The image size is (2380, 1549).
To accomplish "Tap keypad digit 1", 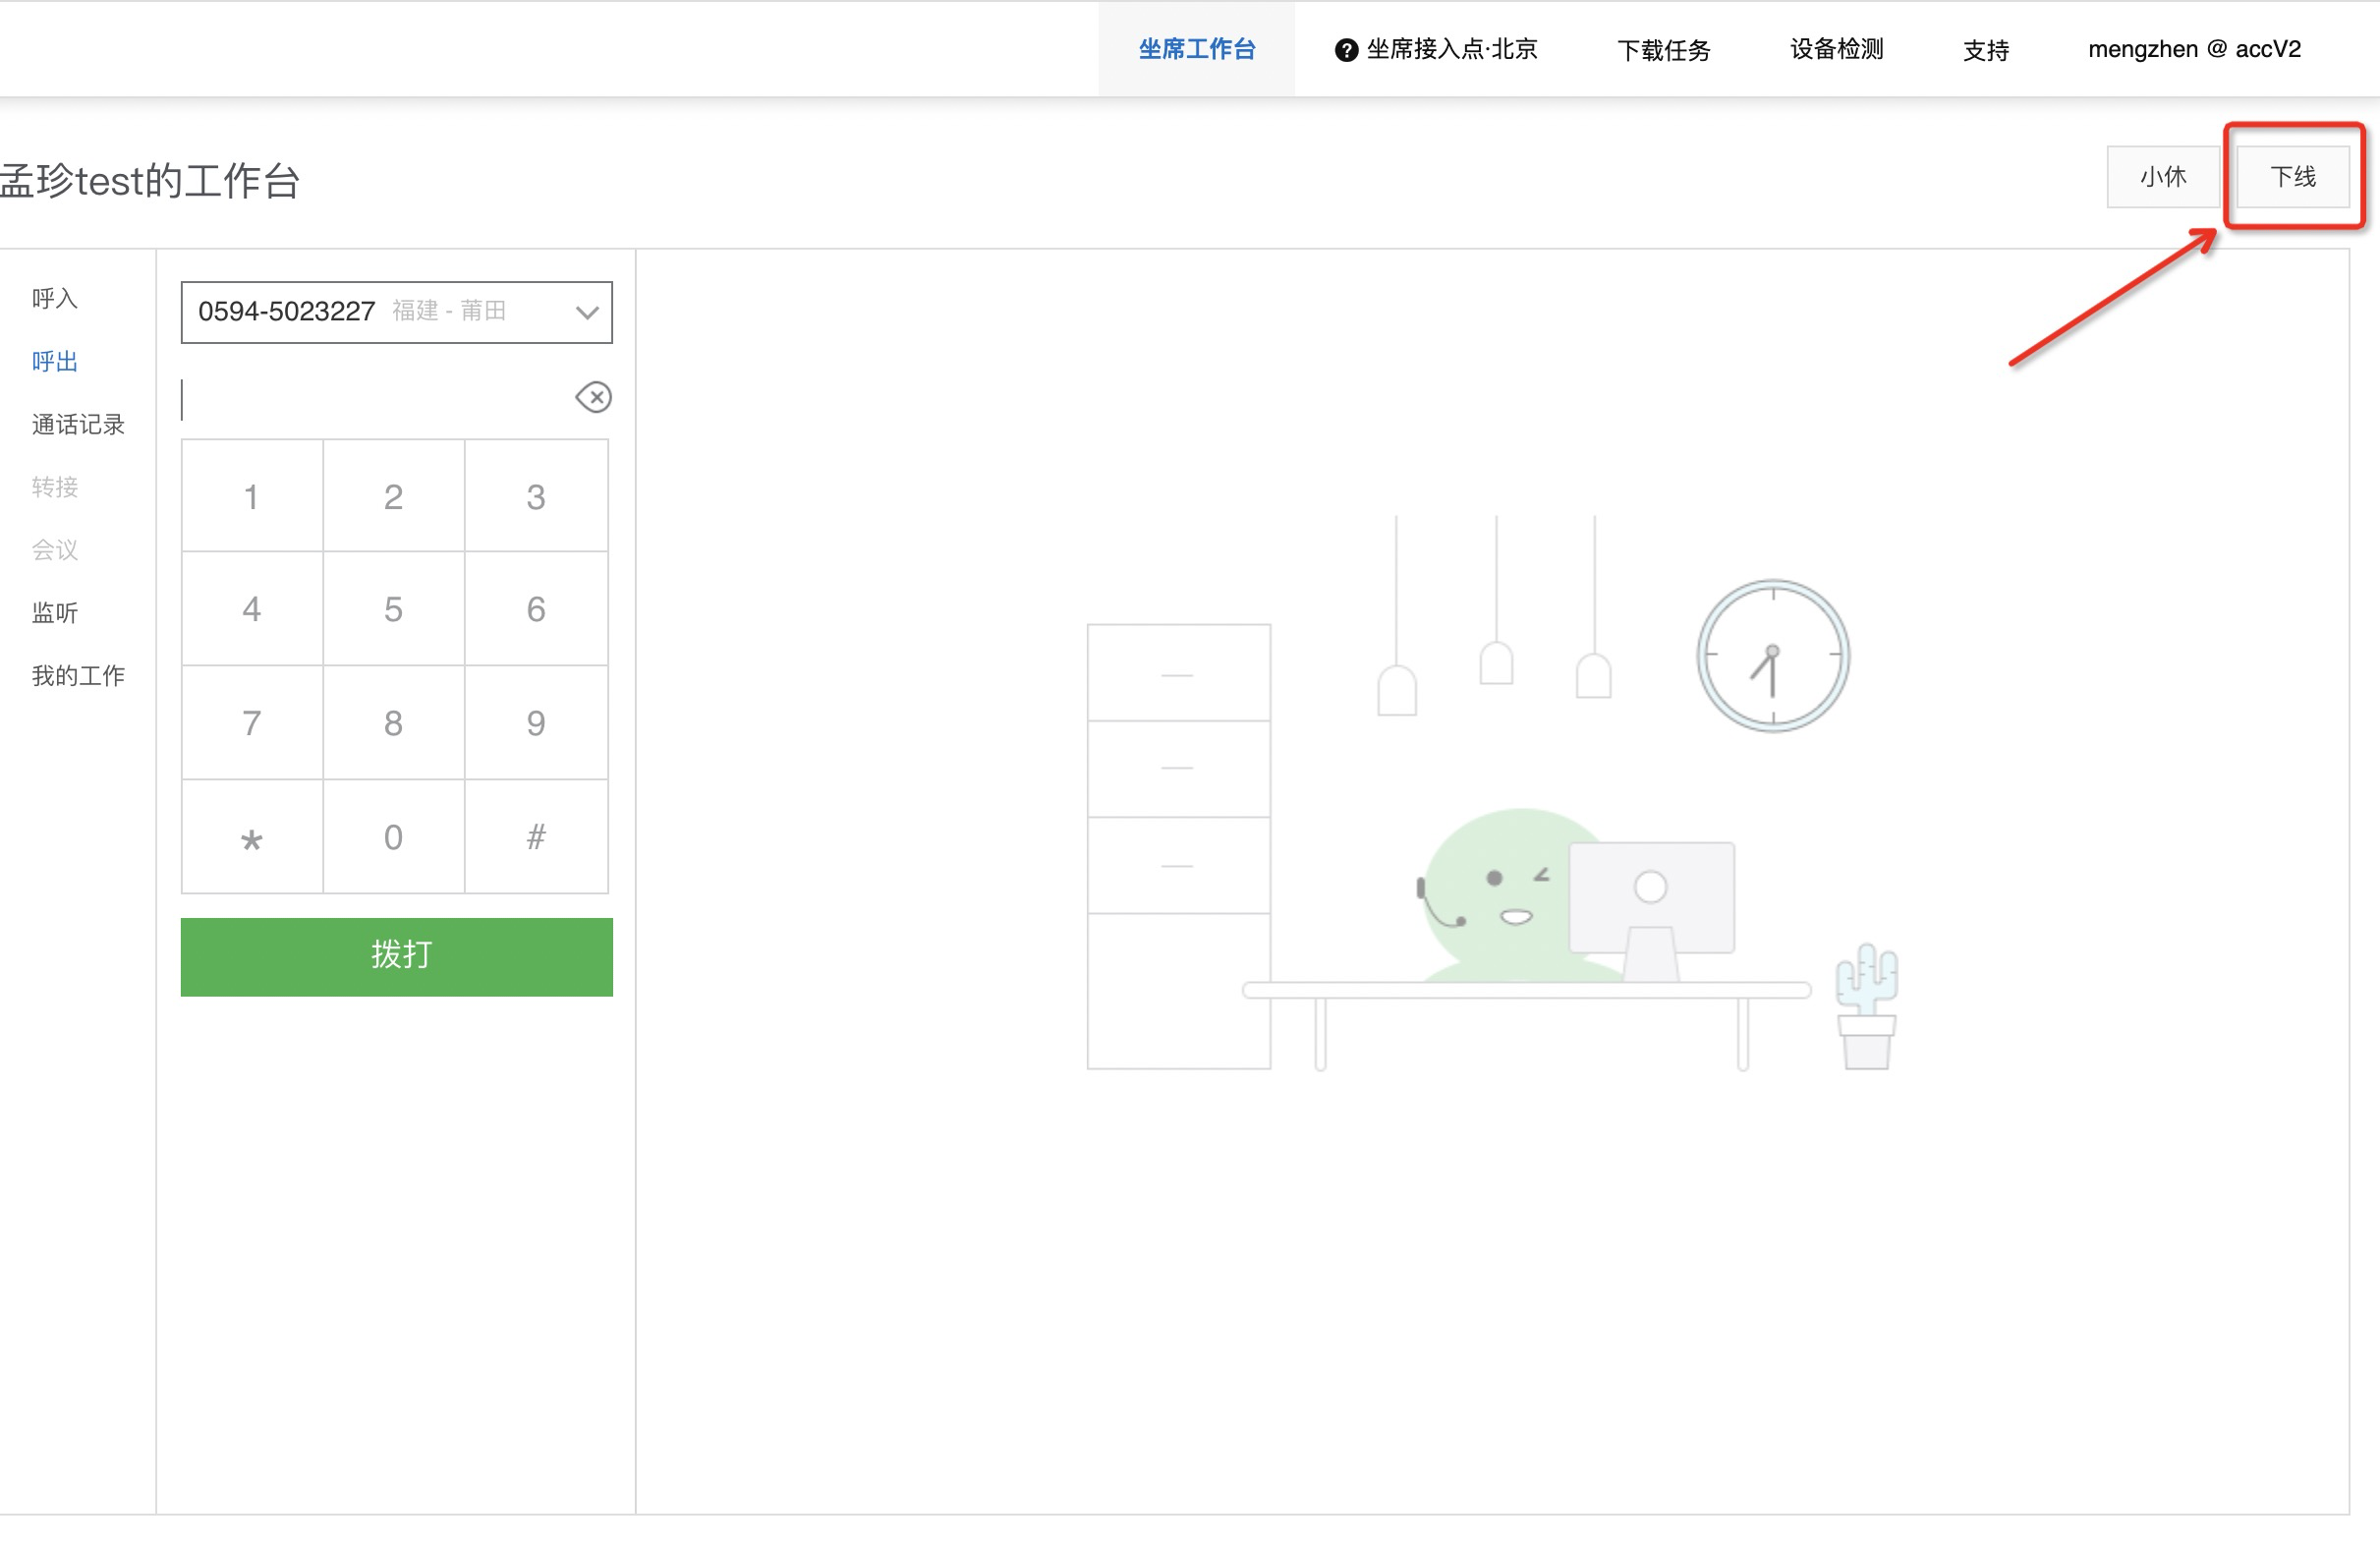I will point(252,496).
